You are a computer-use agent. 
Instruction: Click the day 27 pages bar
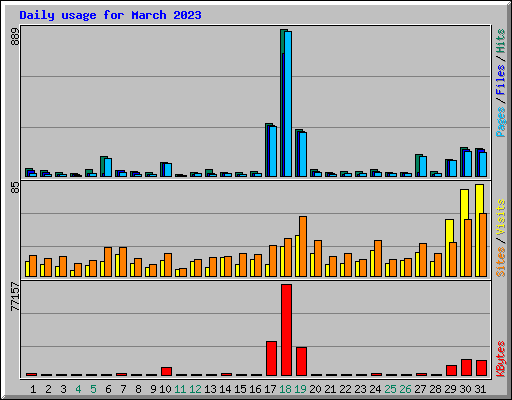(423, 166)
